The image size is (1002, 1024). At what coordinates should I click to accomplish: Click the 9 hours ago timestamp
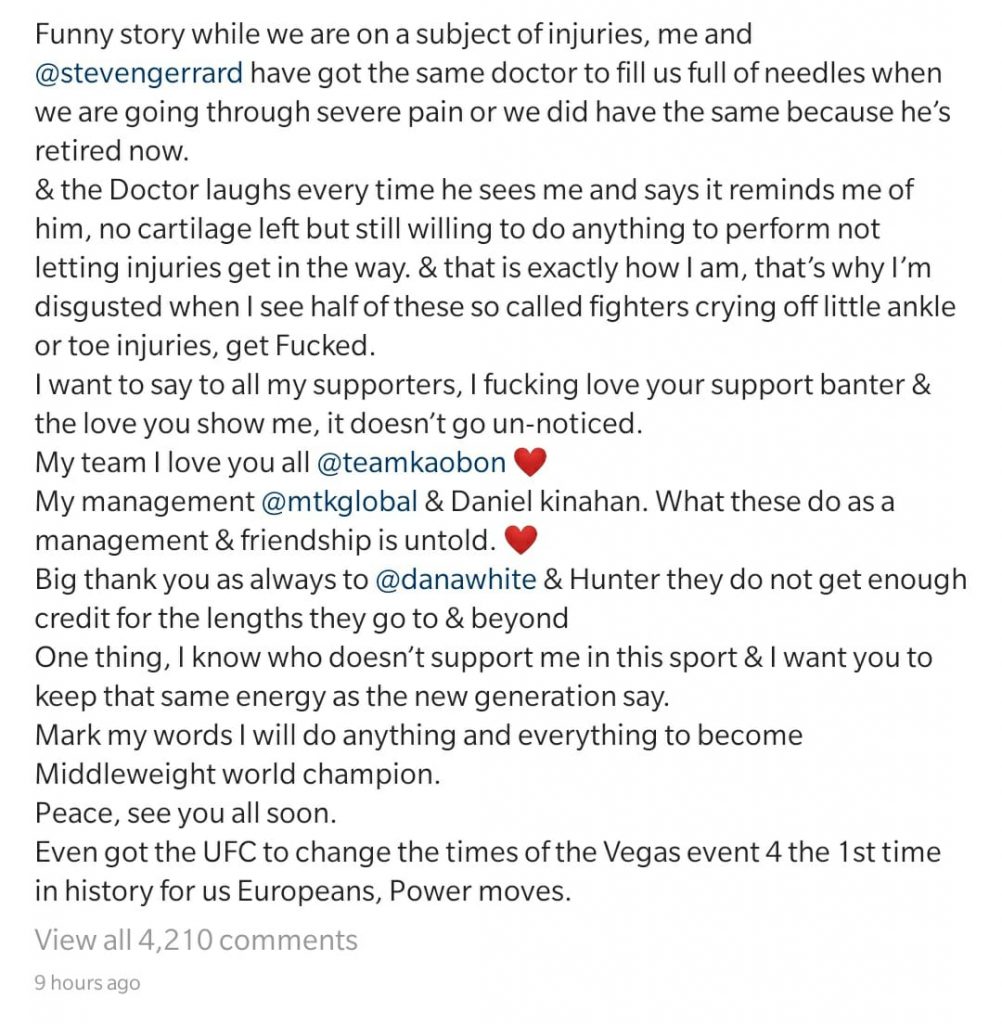(x=88, y=983)
